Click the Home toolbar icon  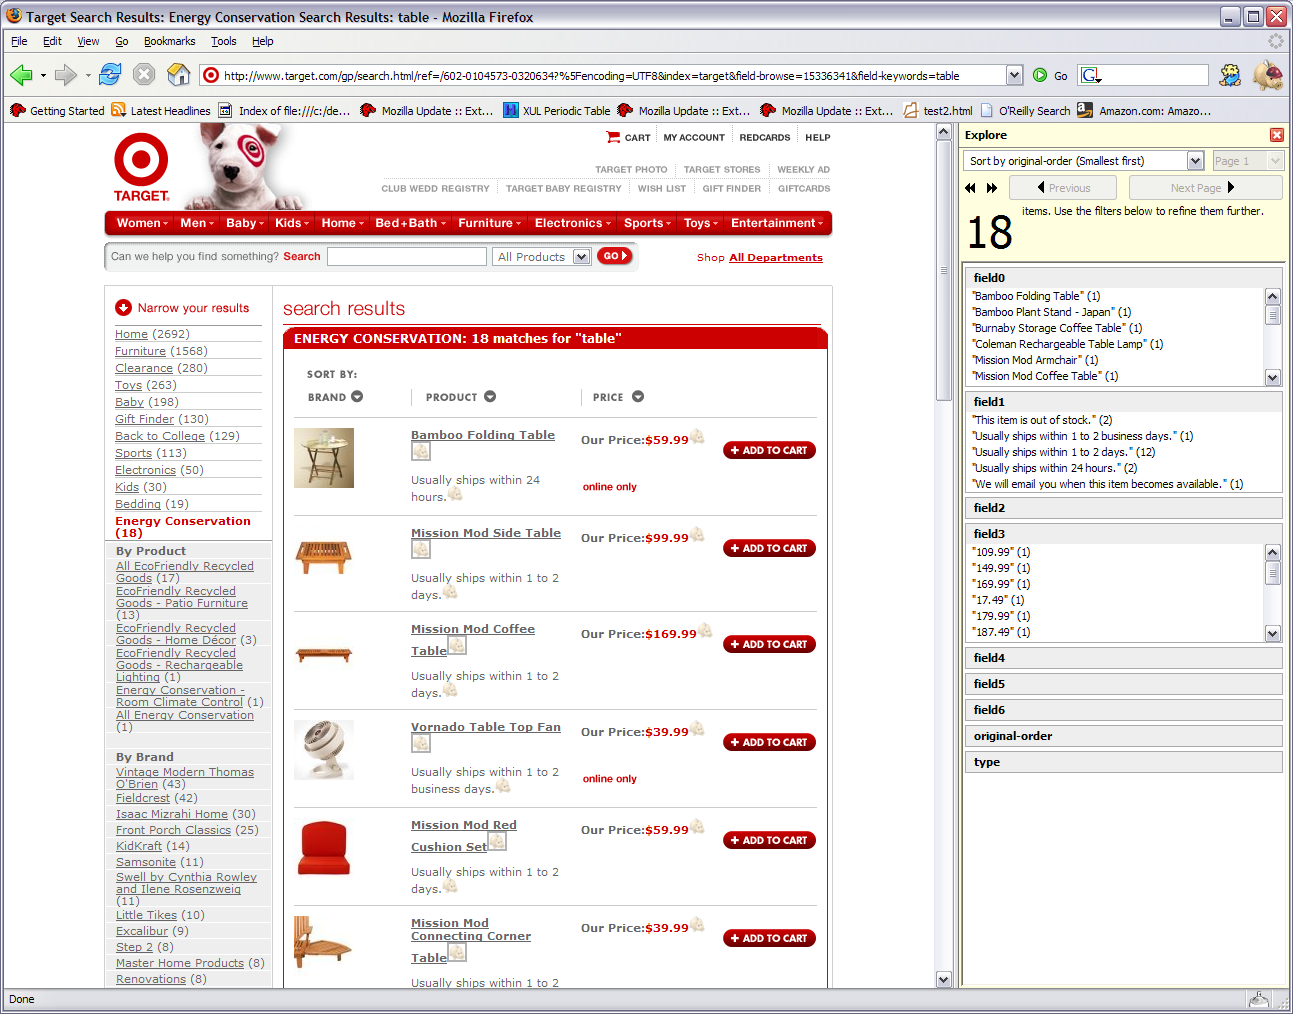click(x=179, y=75)
